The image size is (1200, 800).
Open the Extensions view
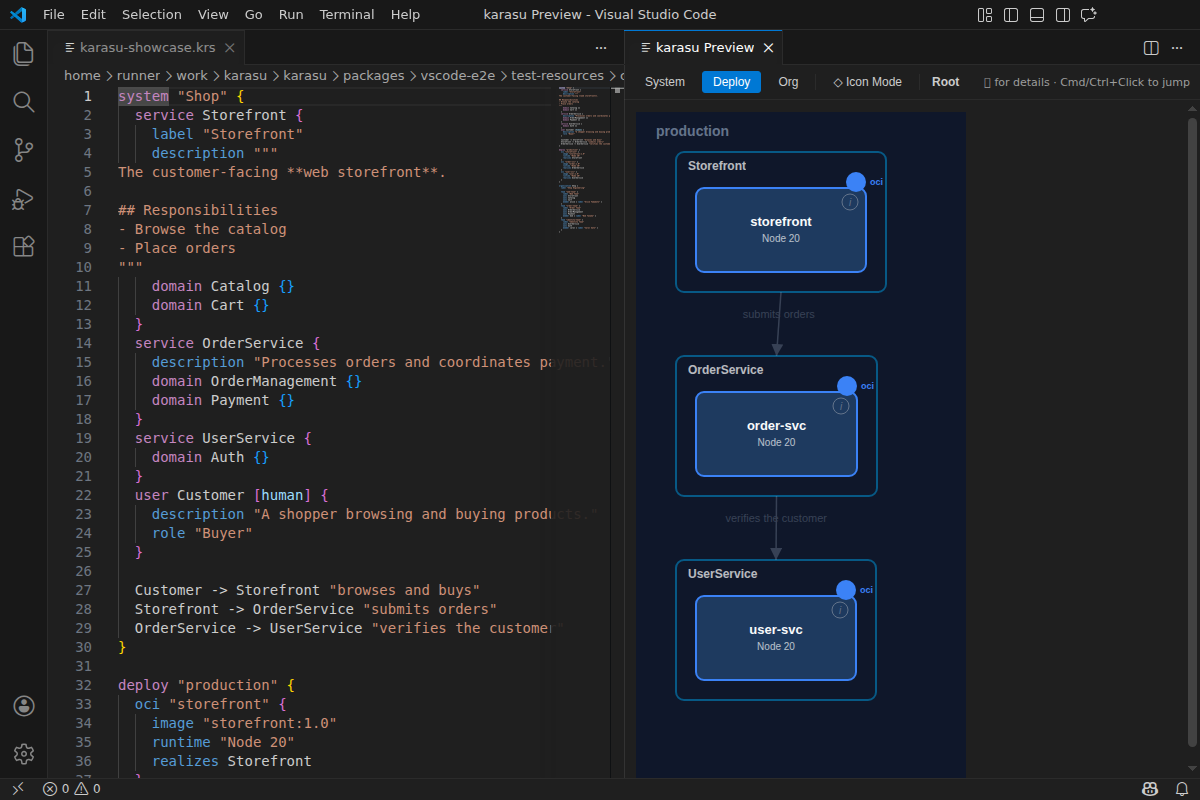(24, 246)
